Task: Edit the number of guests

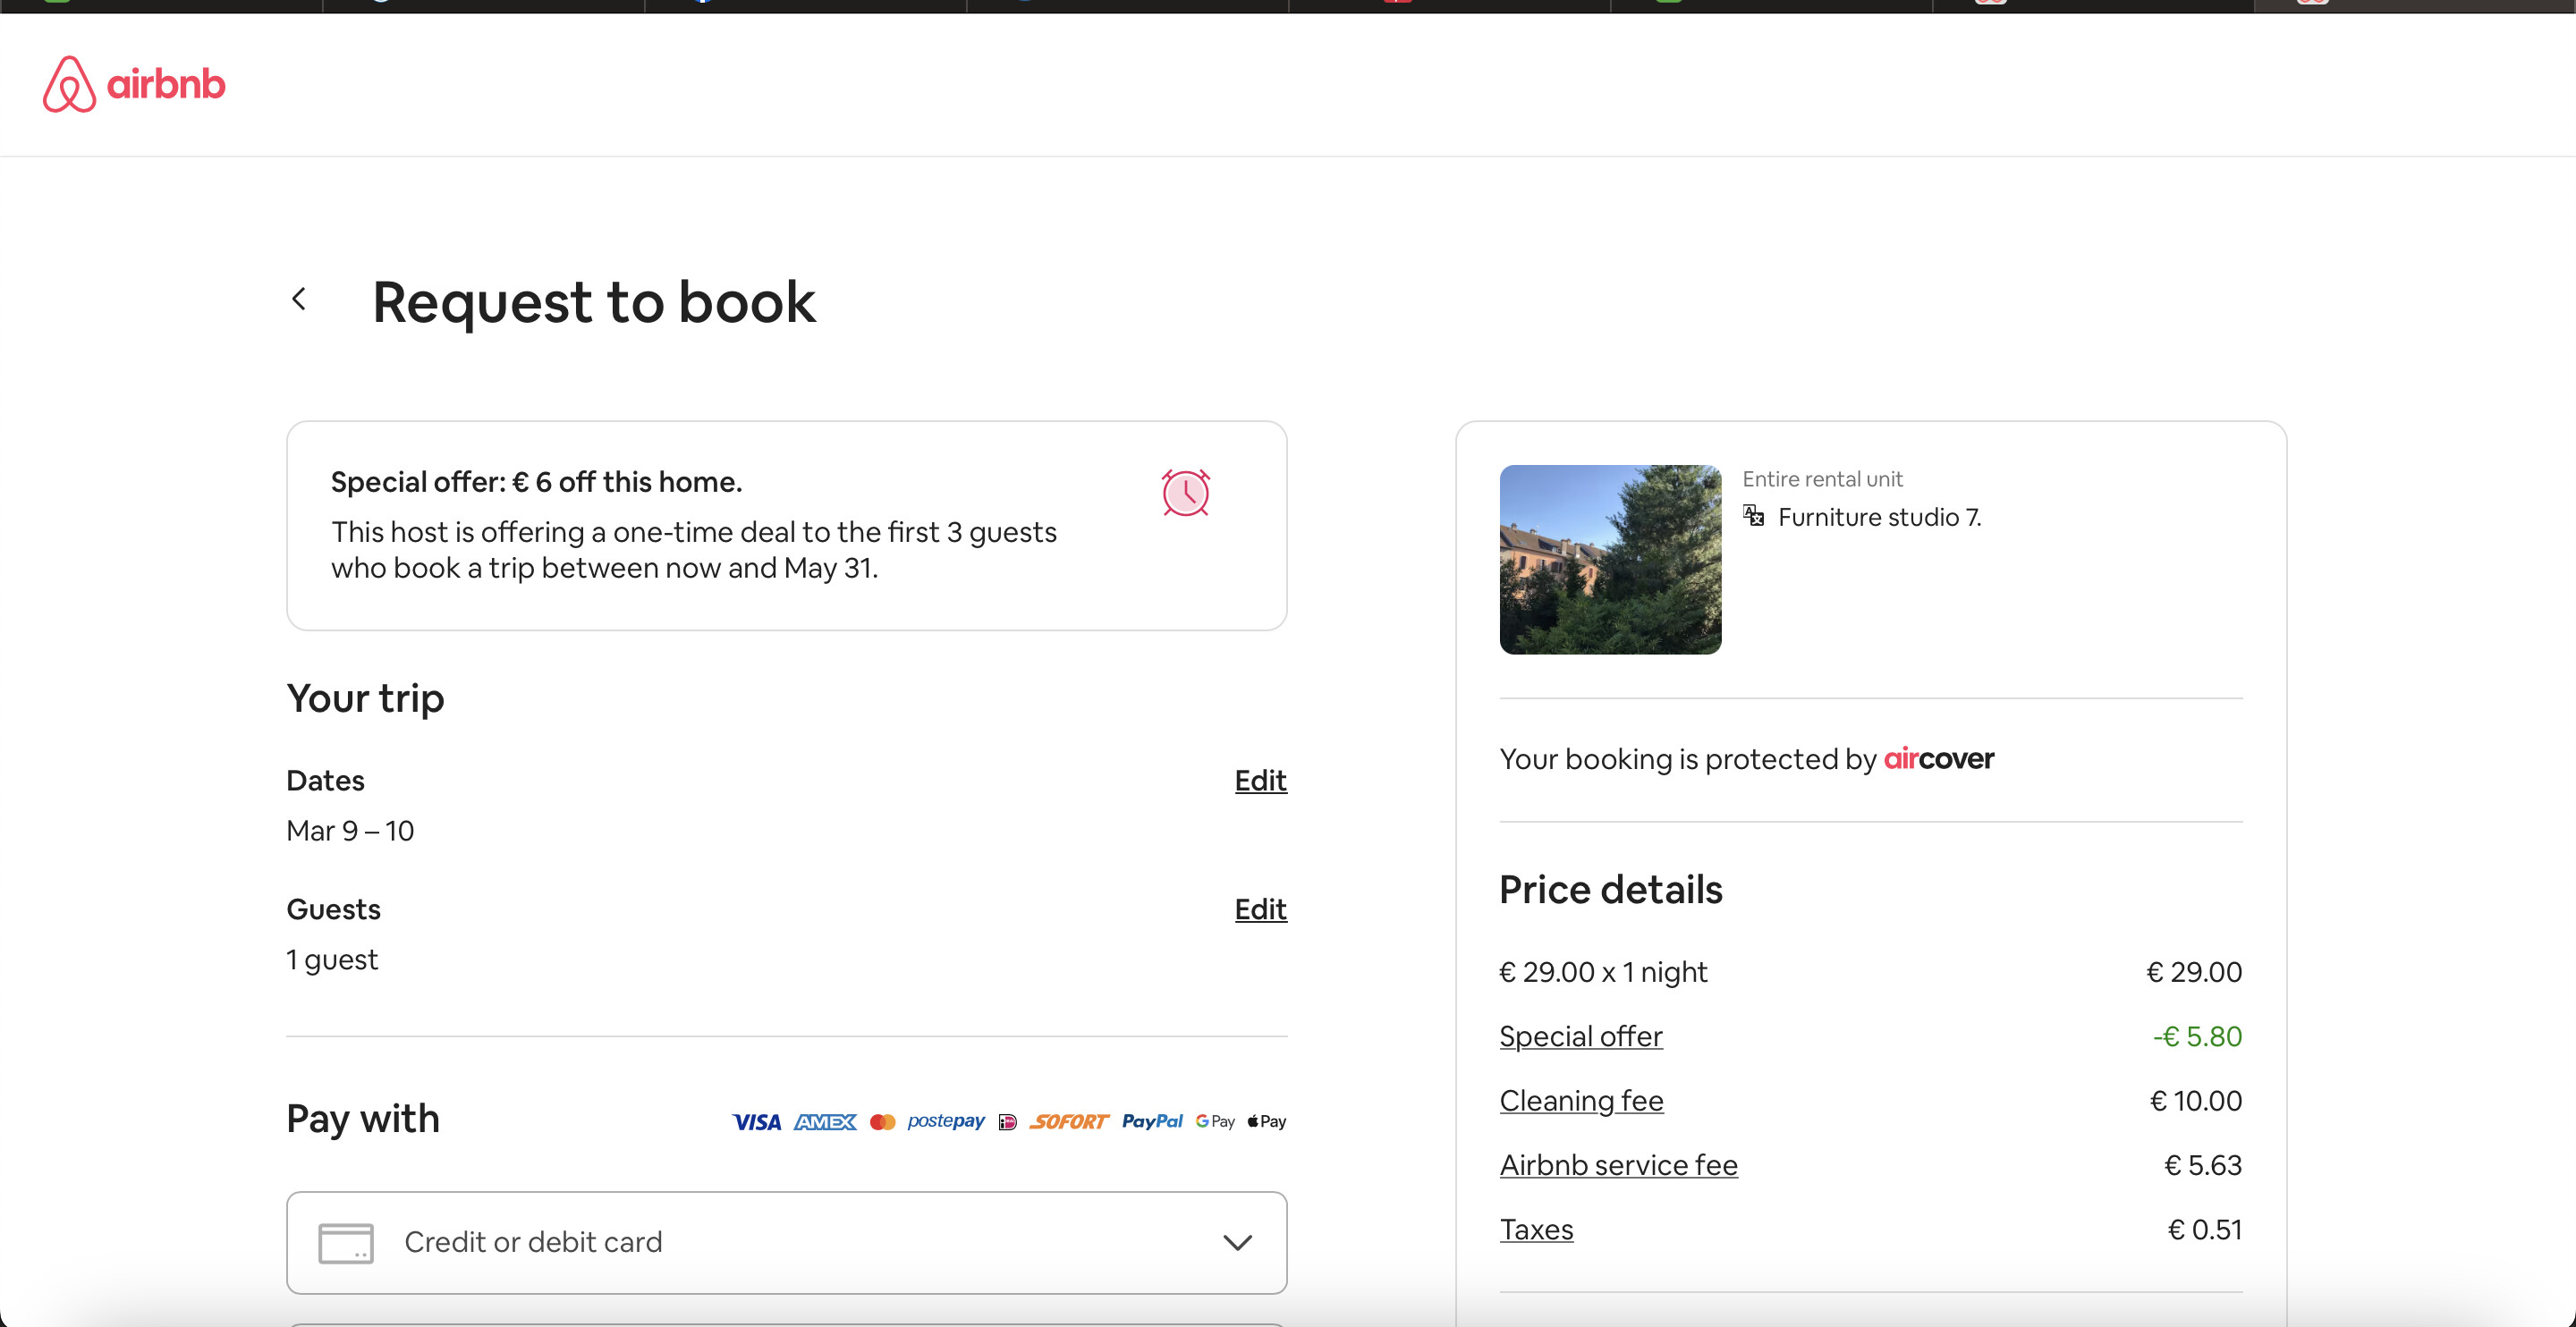Action: point(1260,909)
